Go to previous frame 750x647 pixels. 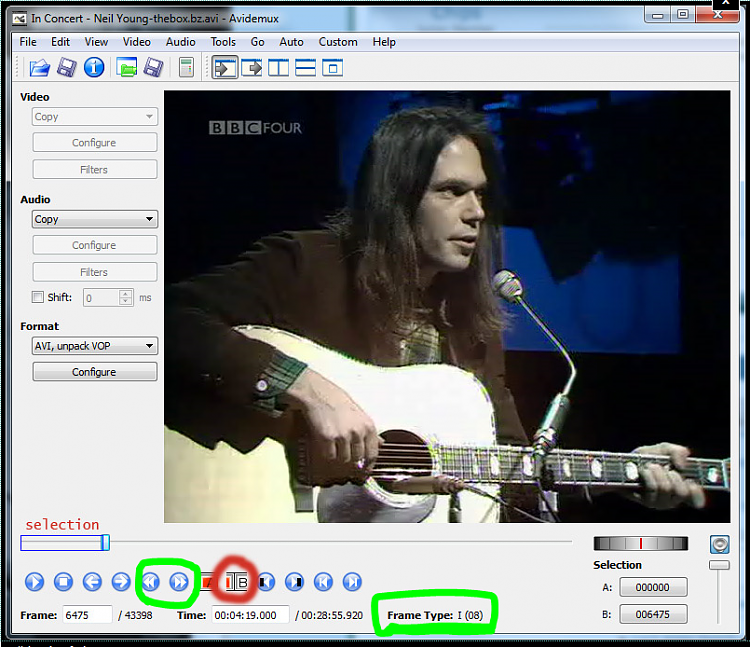point(92,582)
